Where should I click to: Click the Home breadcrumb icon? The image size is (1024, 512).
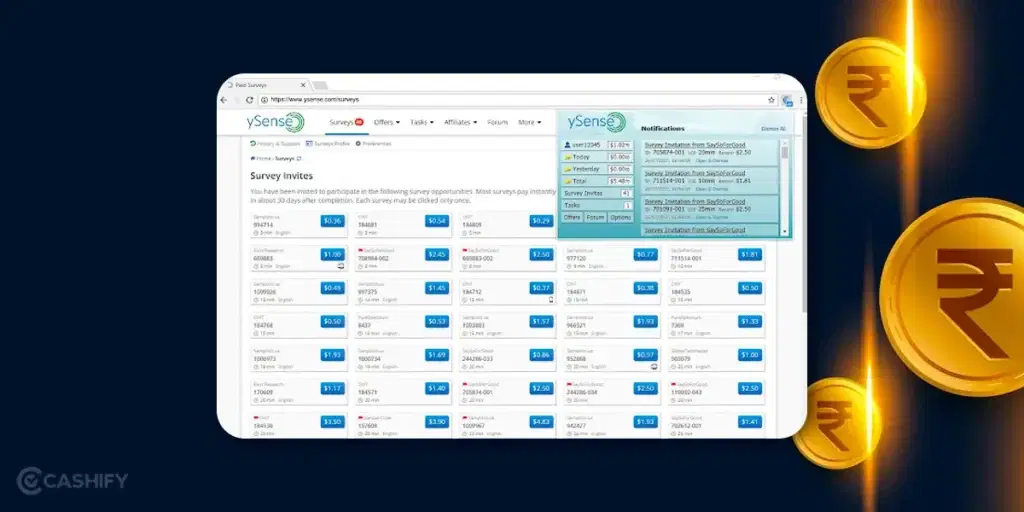pos(253,158)
